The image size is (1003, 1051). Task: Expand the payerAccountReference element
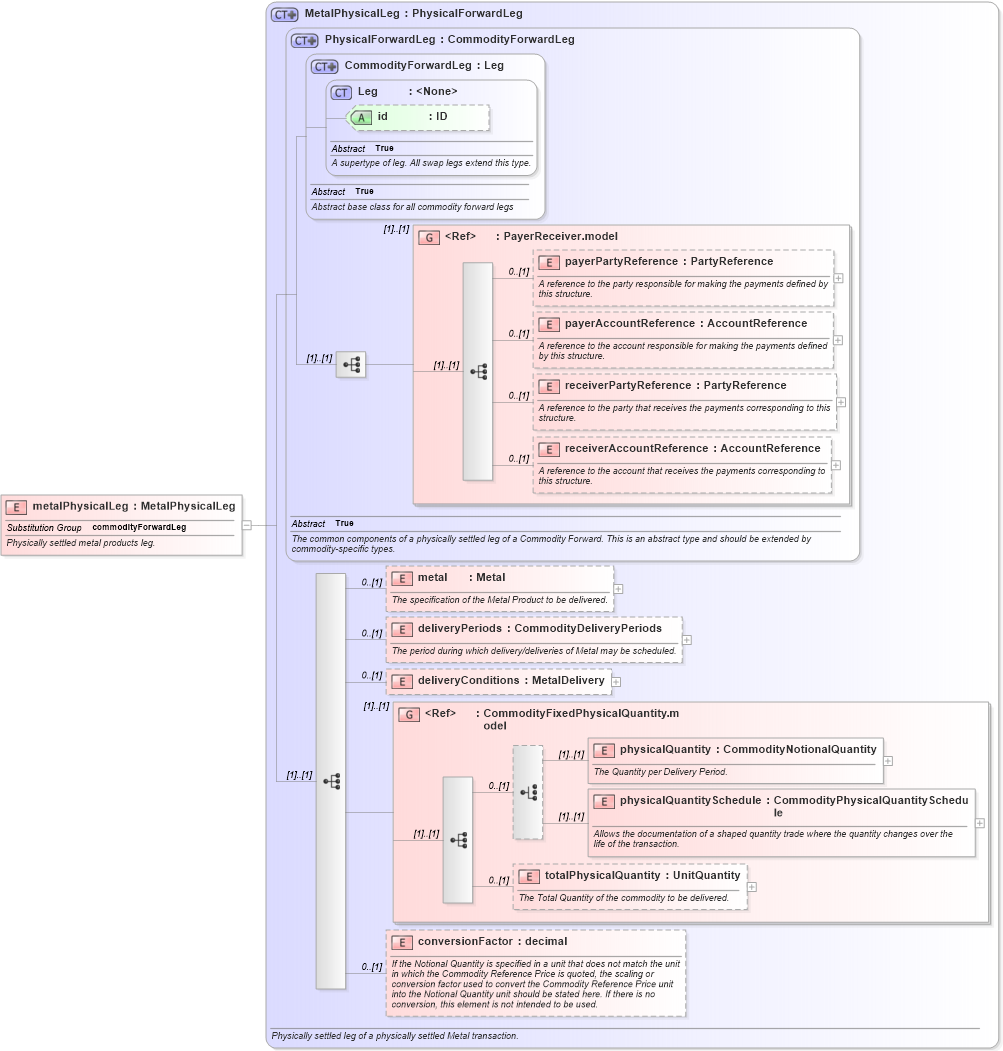pos(837,340)
